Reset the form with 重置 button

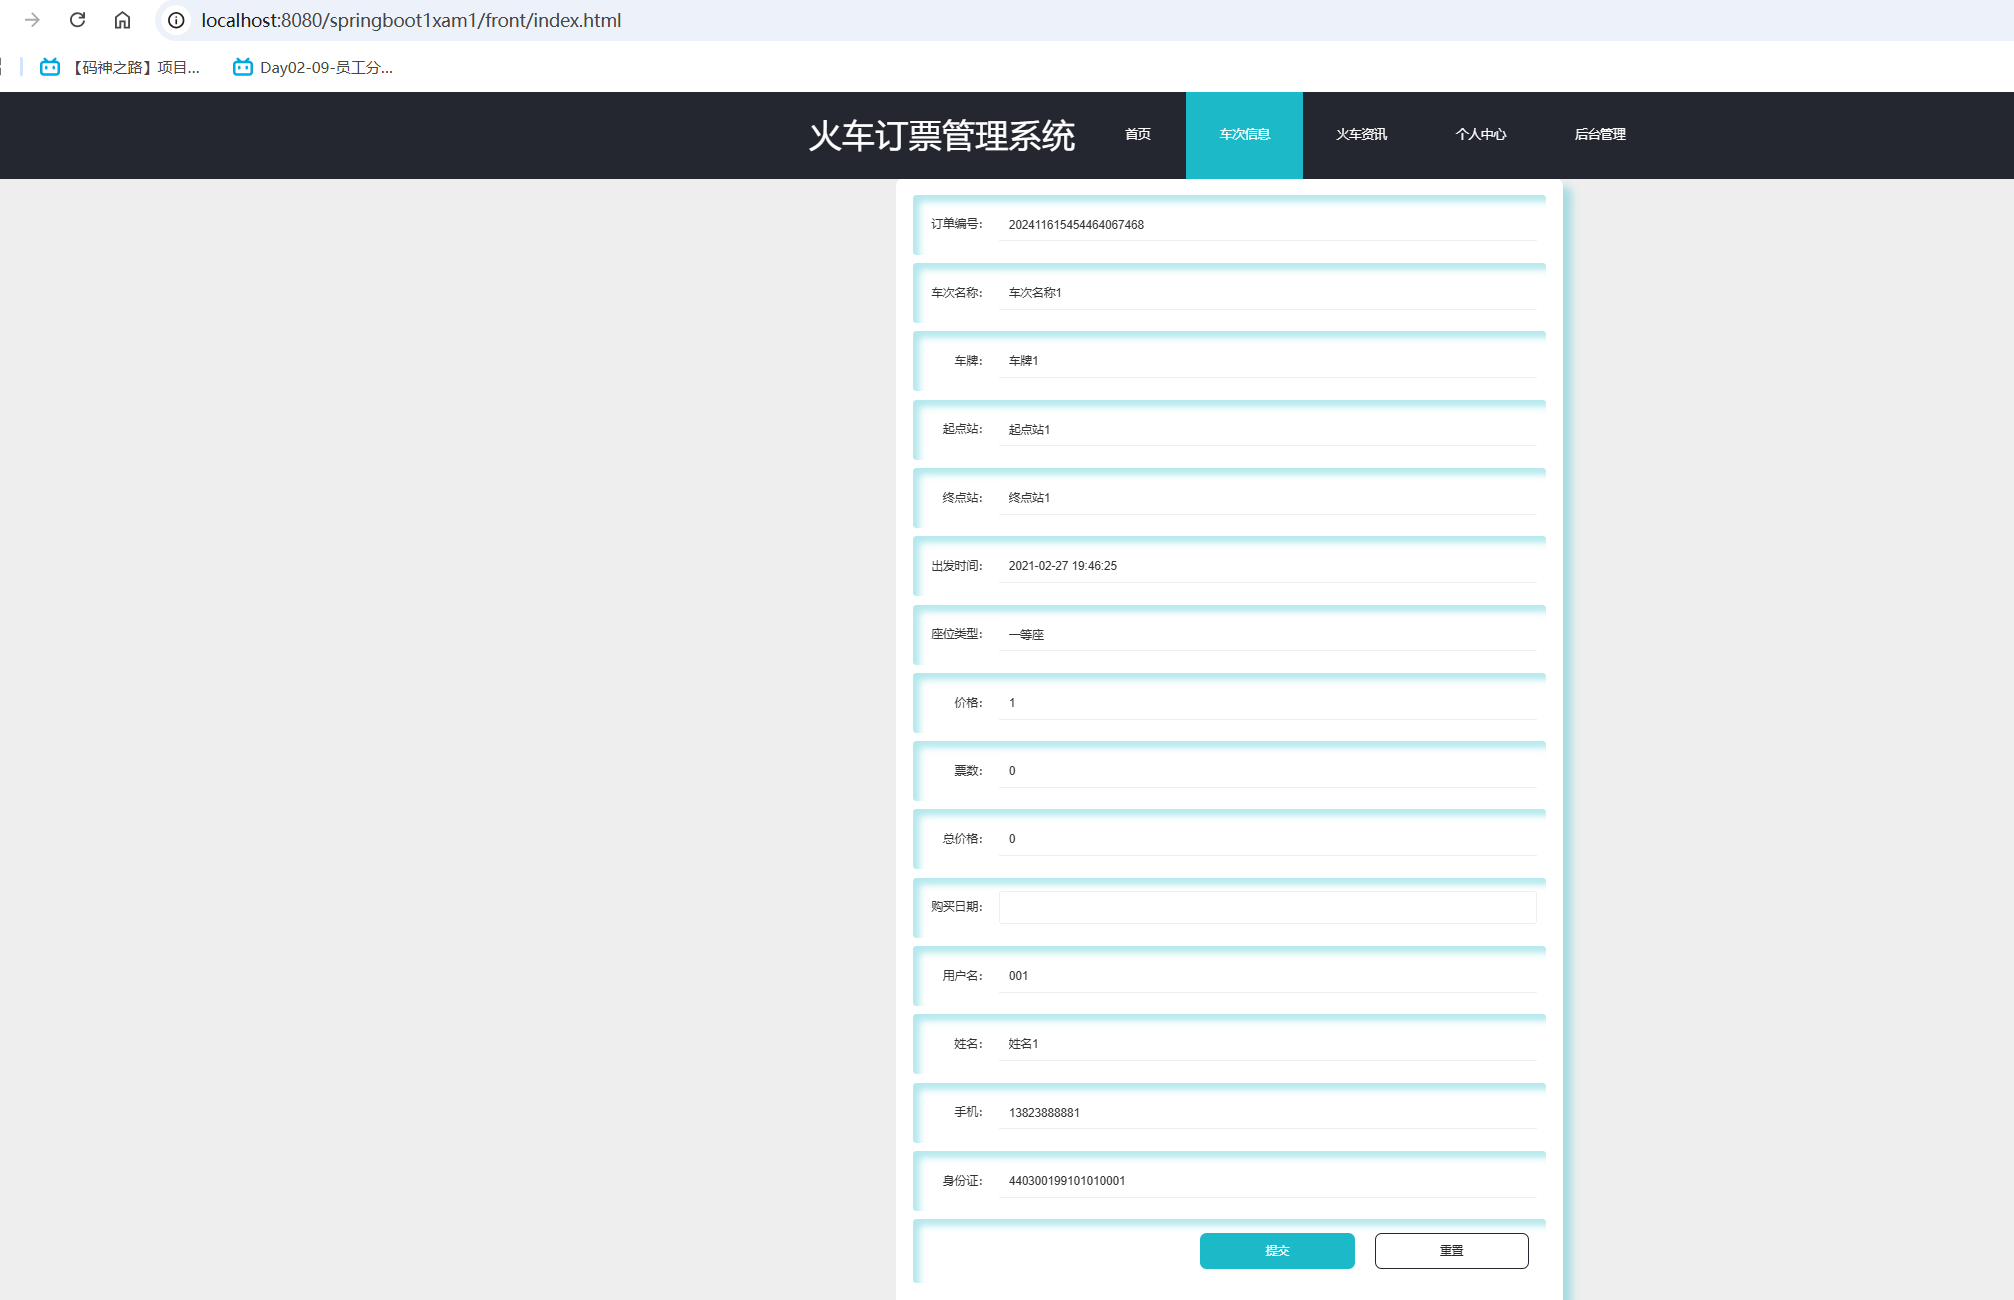click(x=1451, y=1251)
